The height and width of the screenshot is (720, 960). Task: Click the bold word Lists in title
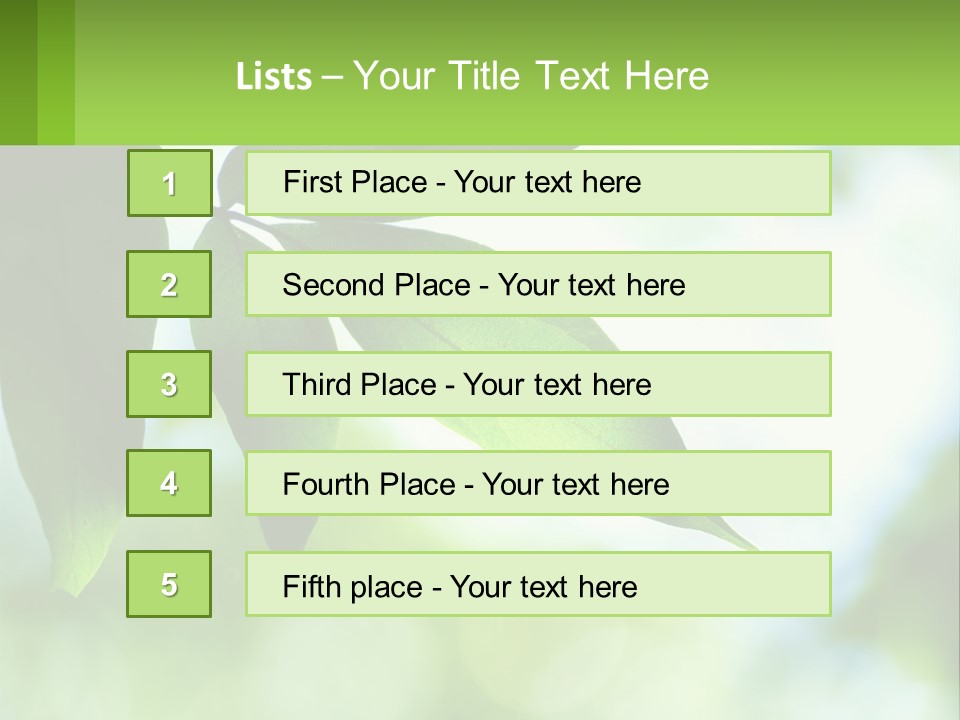point(273,77)
